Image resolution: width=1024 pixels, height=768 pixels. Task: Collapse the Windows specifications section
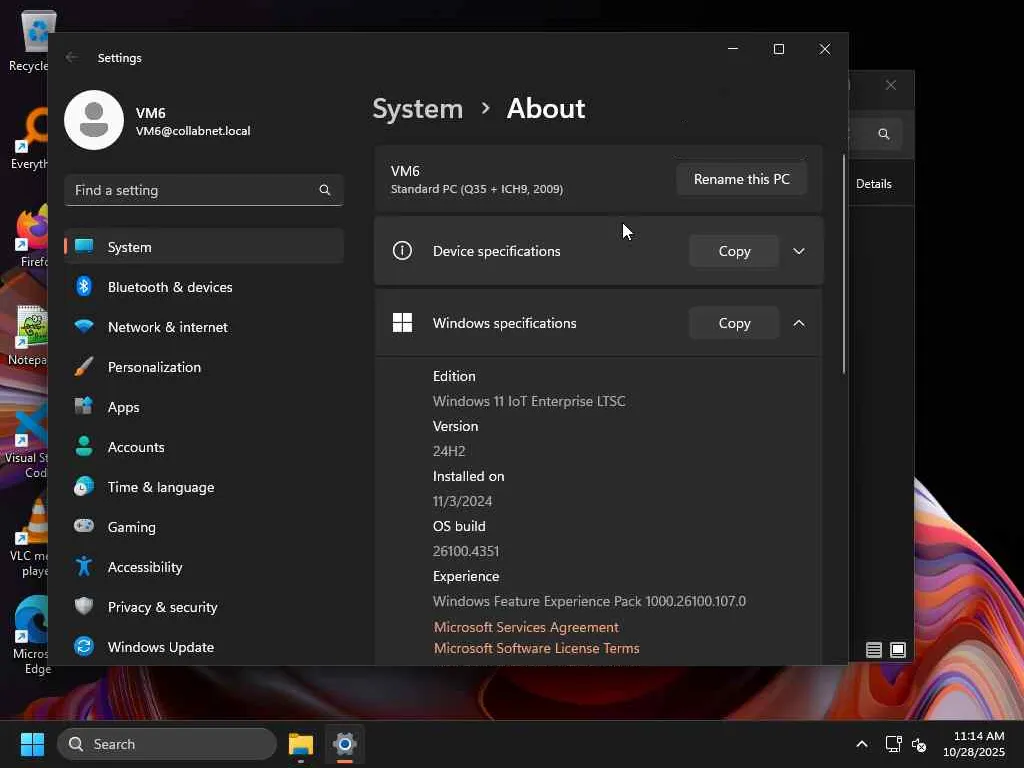pos(799,323)
